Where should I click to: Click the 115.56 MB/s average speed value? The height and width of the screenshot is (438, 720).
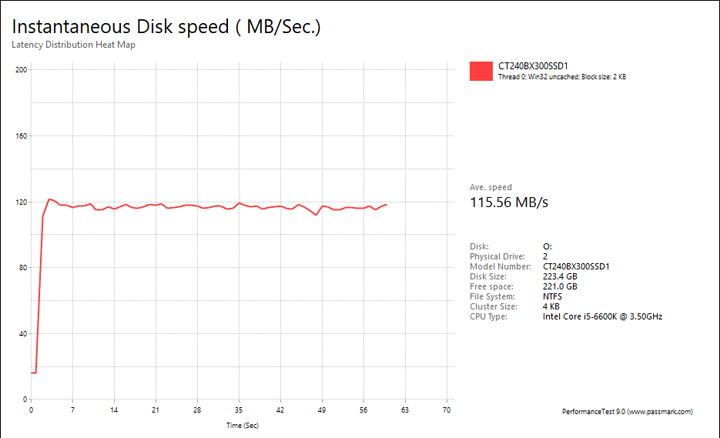(x=509, y=202)
